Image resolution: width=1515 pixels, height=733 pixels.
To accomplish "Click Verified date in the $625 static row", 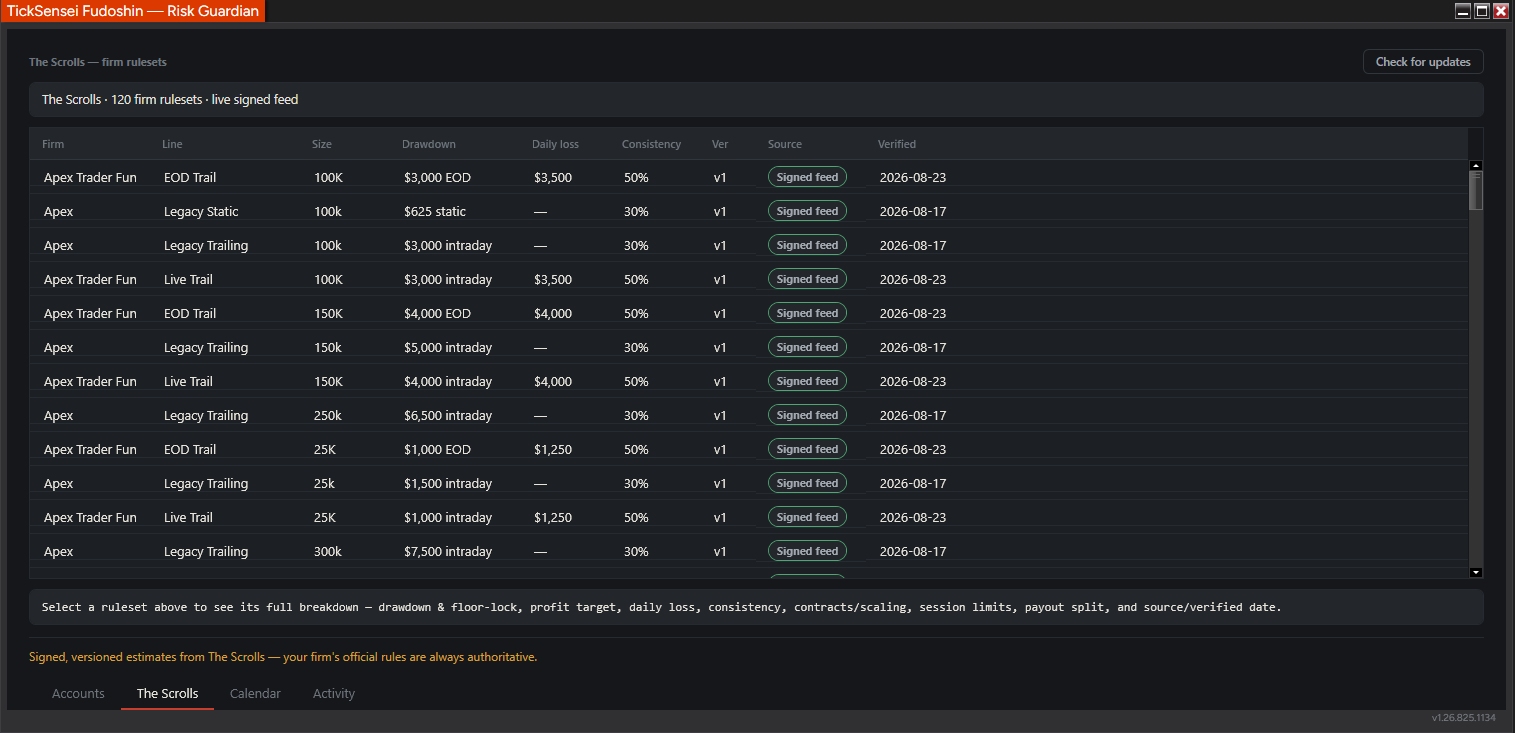I will click(x=913, y=211).
